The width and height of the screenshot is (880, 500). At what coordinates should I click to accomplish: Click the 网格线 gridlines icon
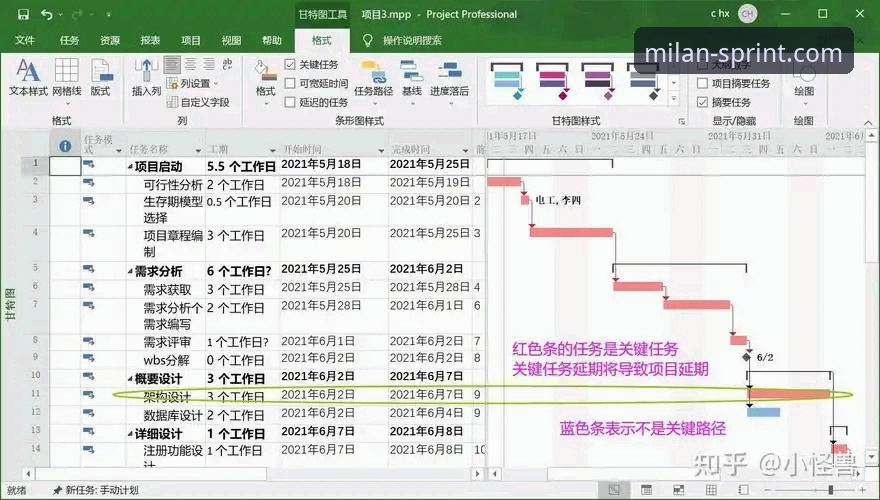[66, 77]
